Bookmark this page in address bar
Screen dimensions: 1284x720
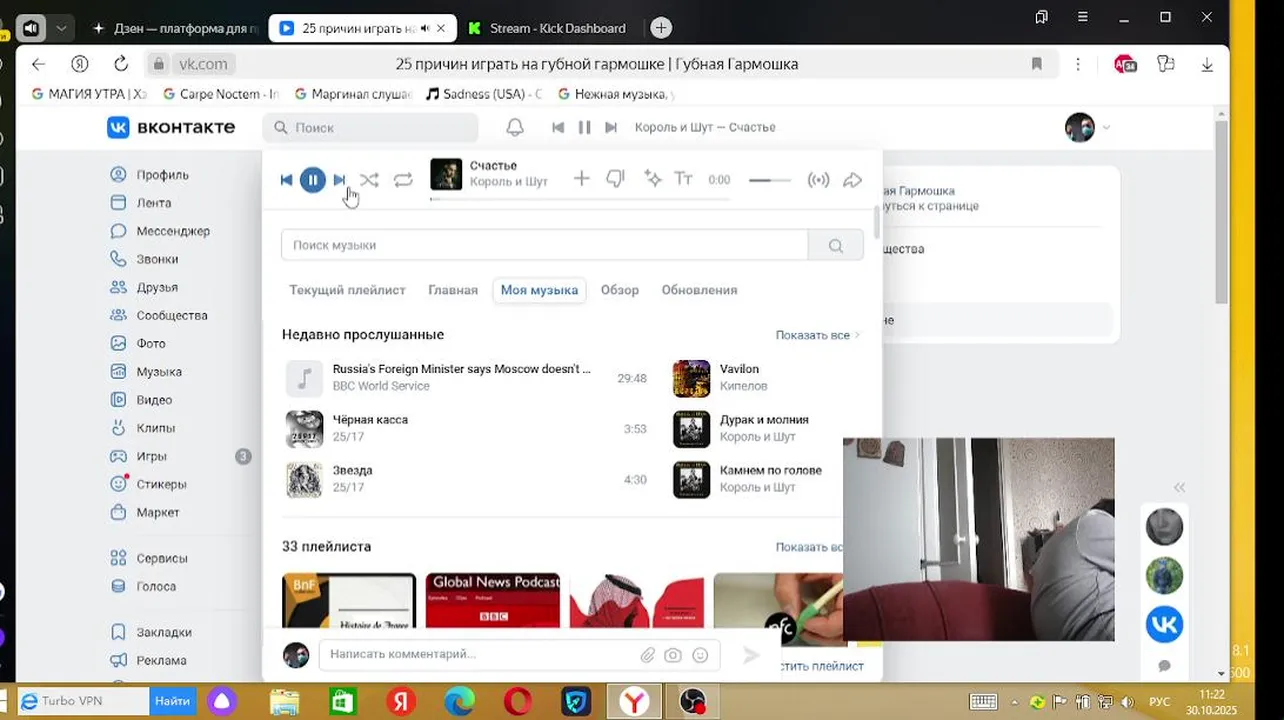pos(1037,64)
